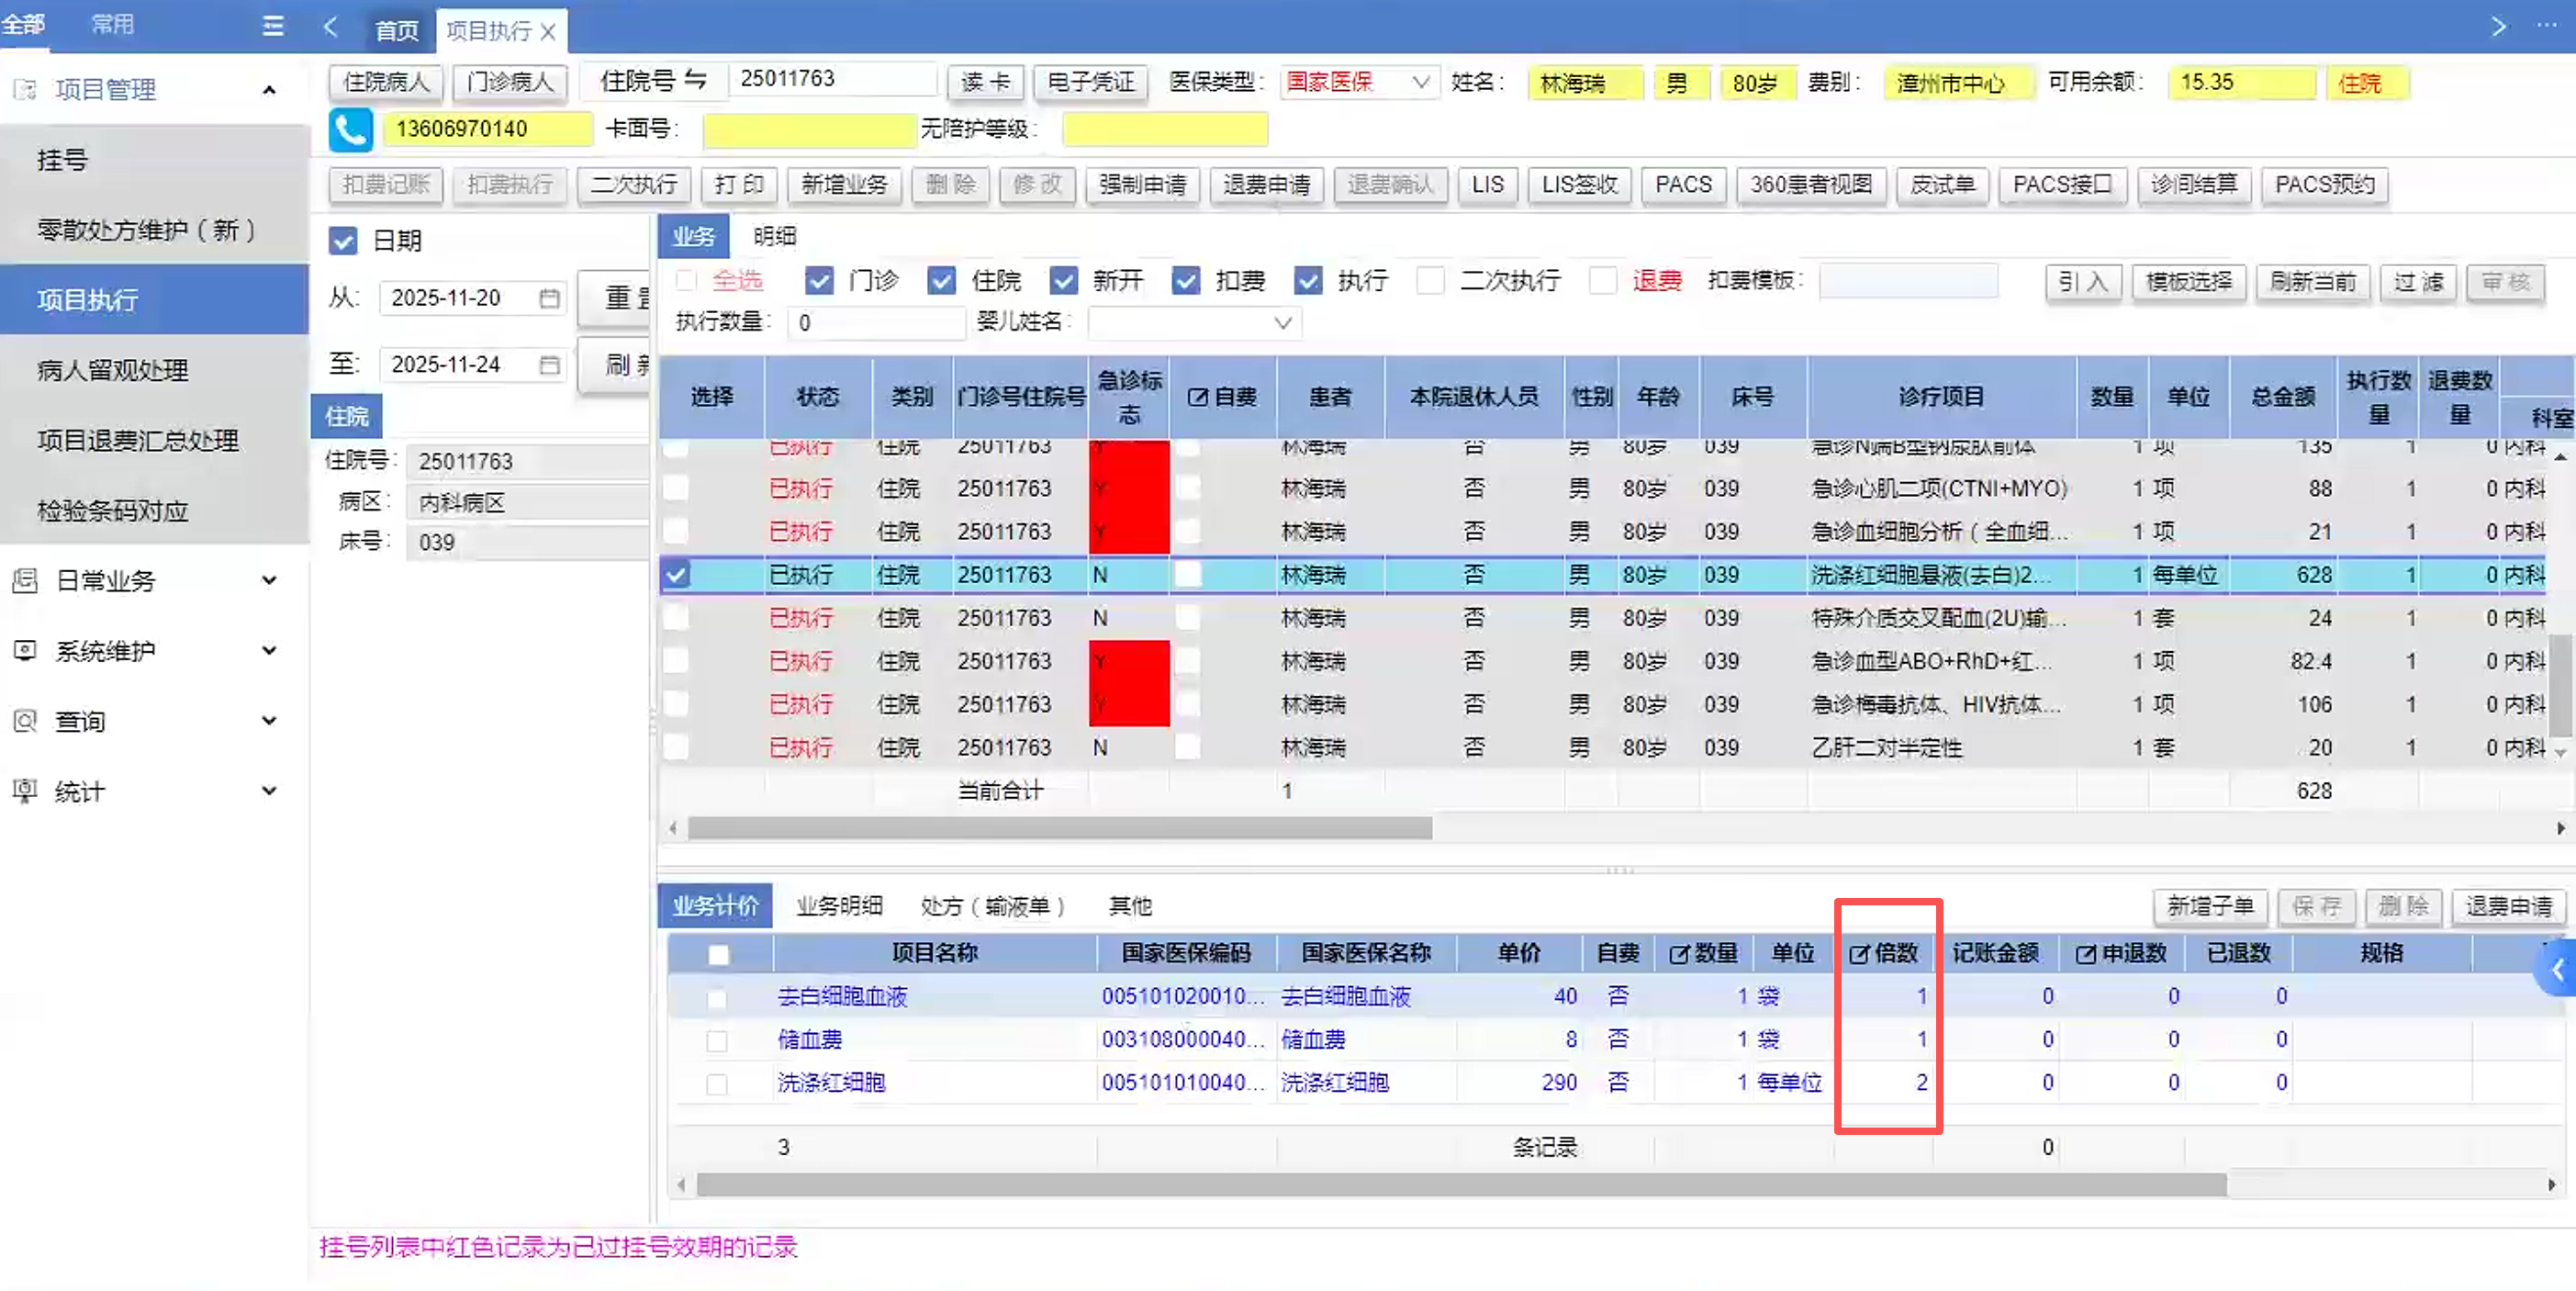The width and height of the screenshot is (2576, 1291).
Task: Open the 医保类型 dropdown
Action: coord(1420,82)
